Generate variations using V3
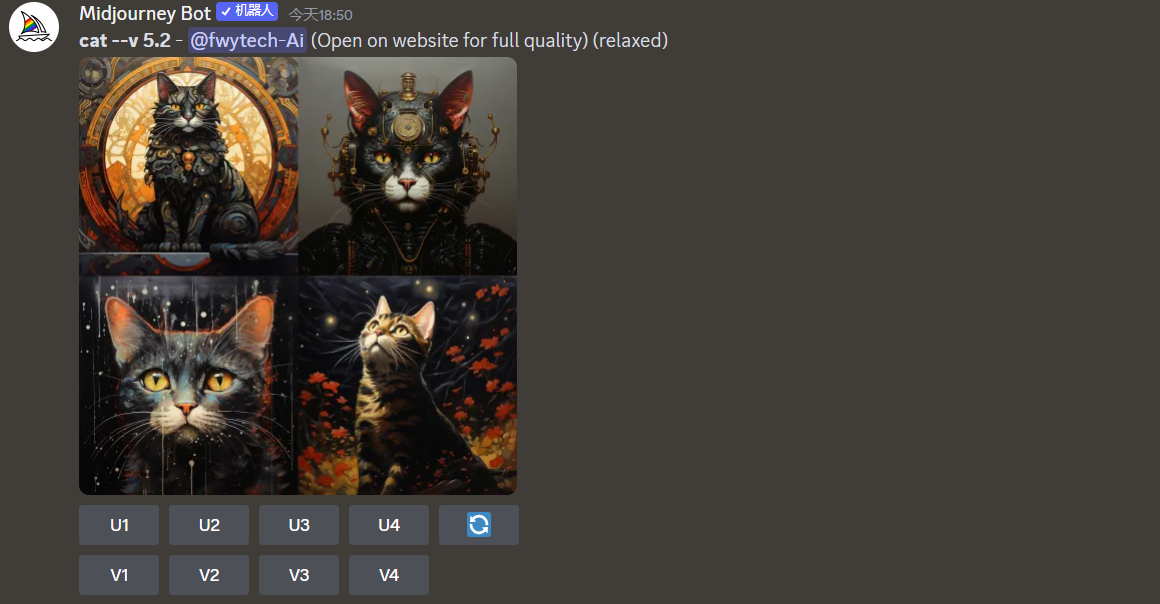Screen dimensions: 1160x604 coord(299,575)
